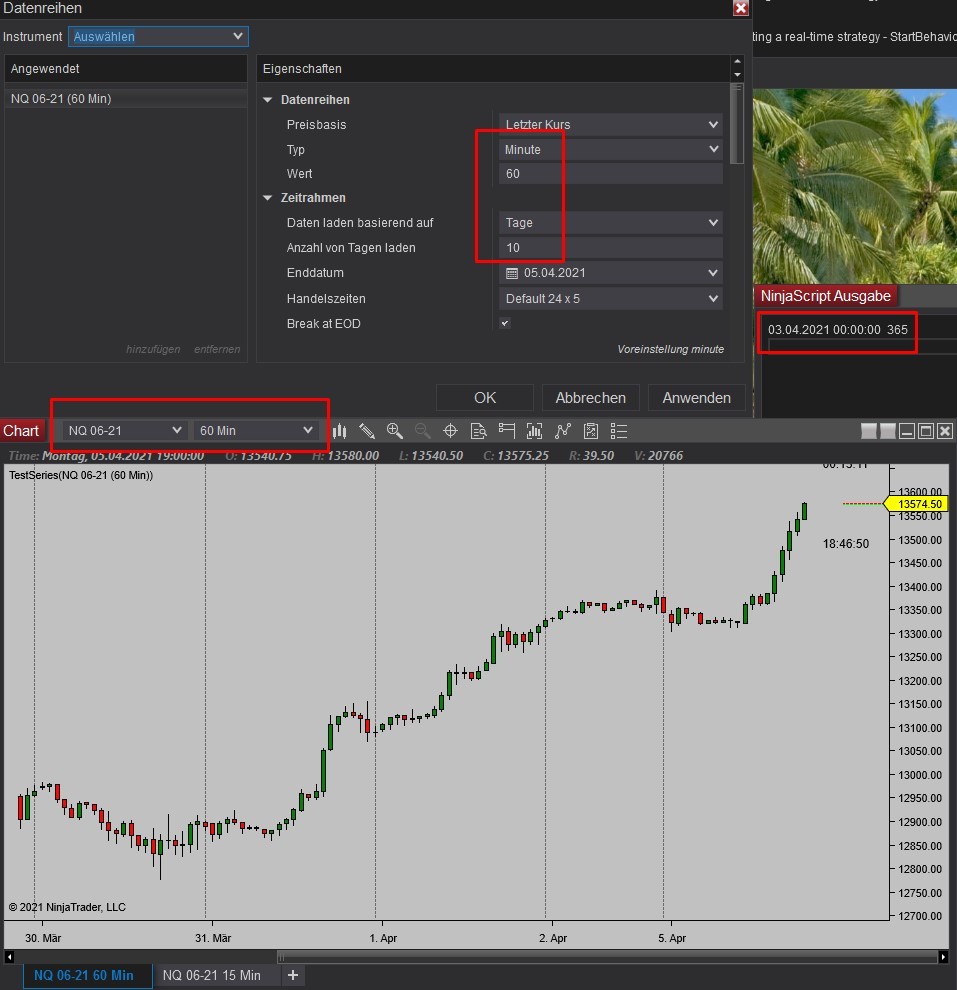Open the Chart Trader icon
The image size is (957, 990).
(x=507, y=431)
